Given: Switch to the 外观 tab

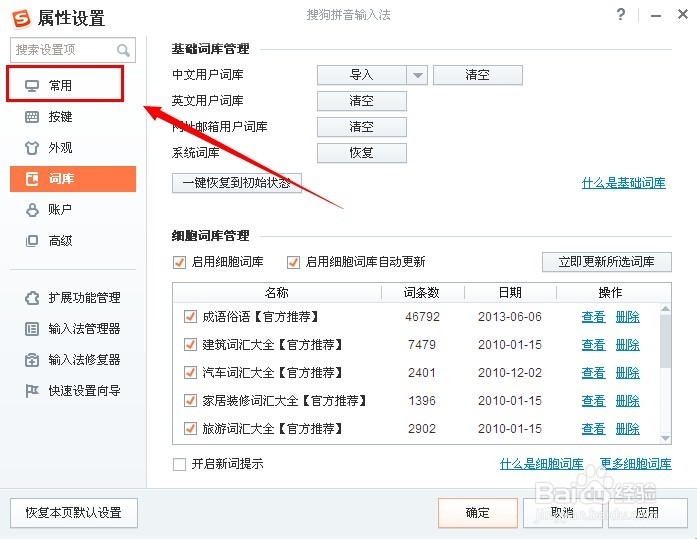Looking at the screenshot, I should [x=73, y=148].
